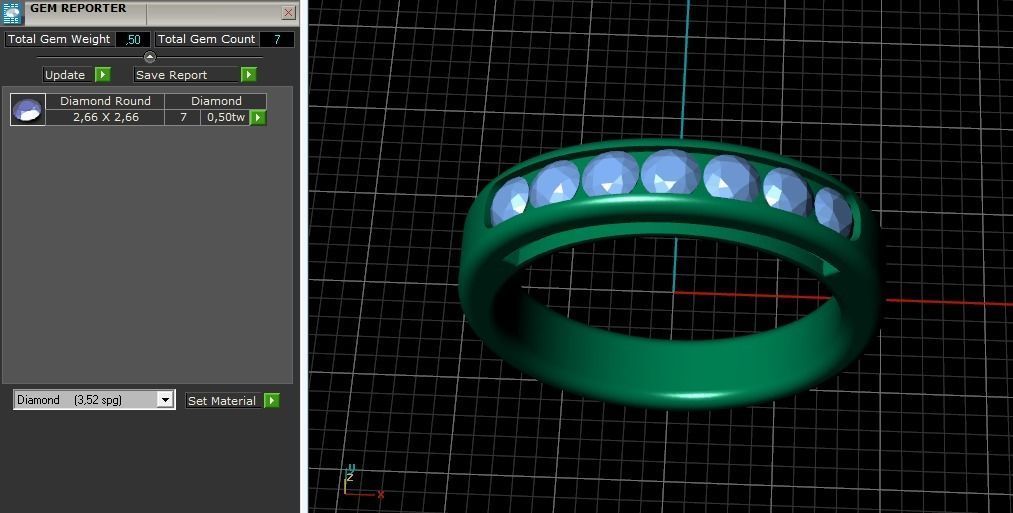The height and width of the screenshot is (513, 1013).
Task: Click the Save Report label
Action: pos(187,75)
